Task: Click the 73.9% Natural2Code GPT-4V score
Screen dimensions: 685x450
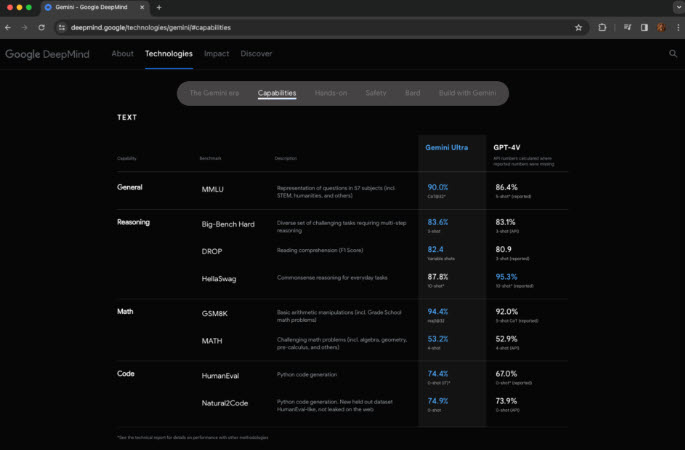Action: tap(506, 401)
